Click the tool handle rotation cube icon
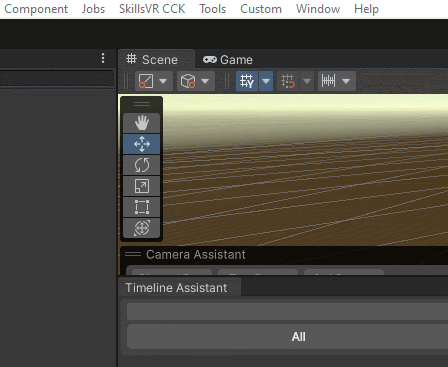 [188, 81]
